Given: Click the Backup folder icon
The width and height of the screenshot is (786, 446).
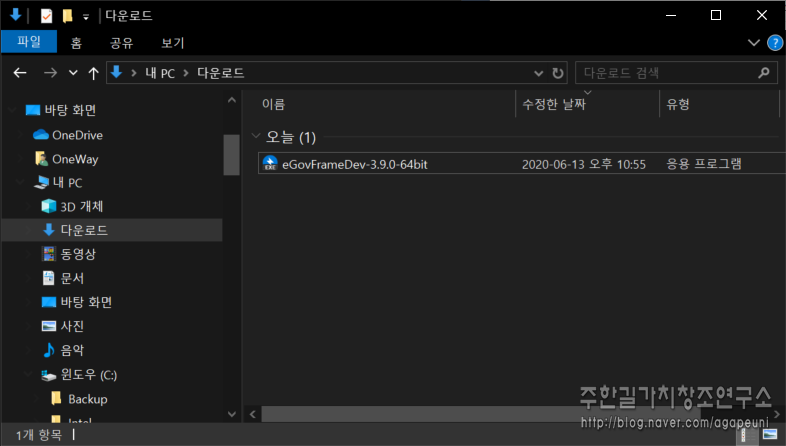Looking at the screenshot, I should (x=57, y=398).
